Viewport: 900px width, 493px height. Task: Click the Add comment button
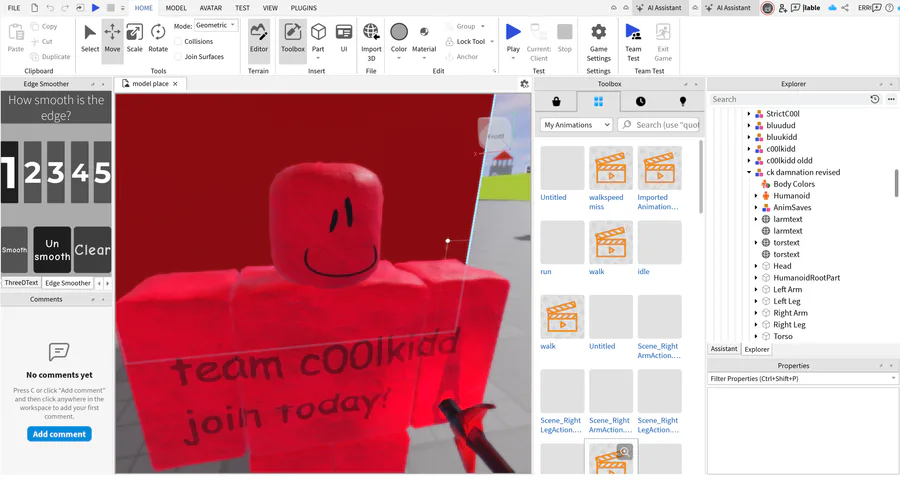tap(59, 434)
